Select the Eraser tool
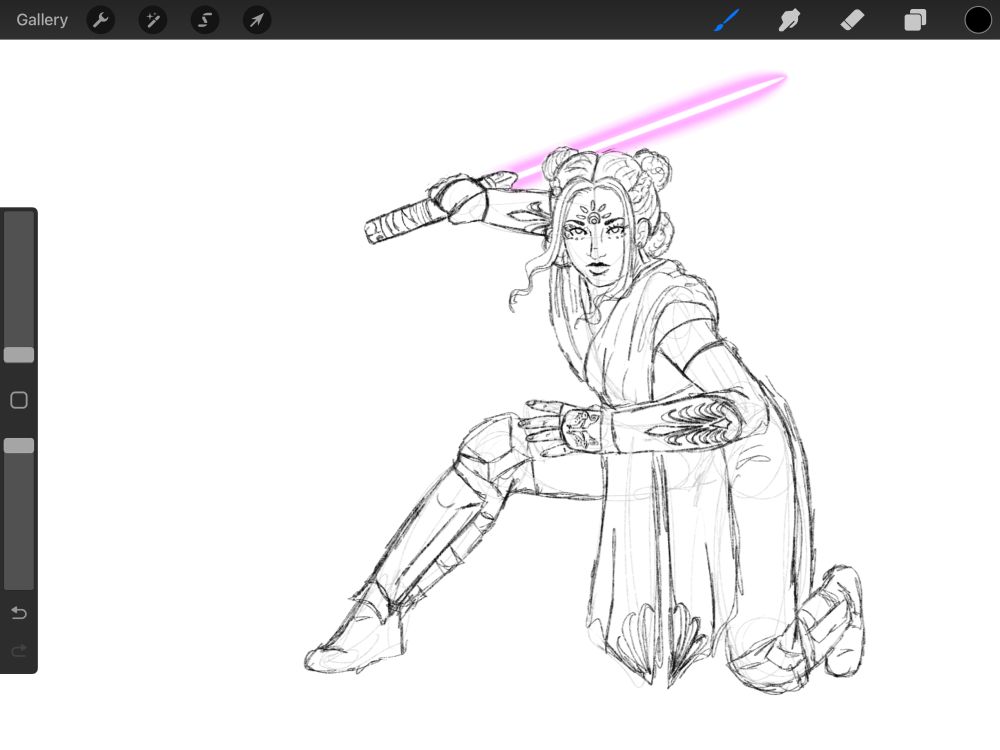 pyautogui.click(x=852, y=20)
